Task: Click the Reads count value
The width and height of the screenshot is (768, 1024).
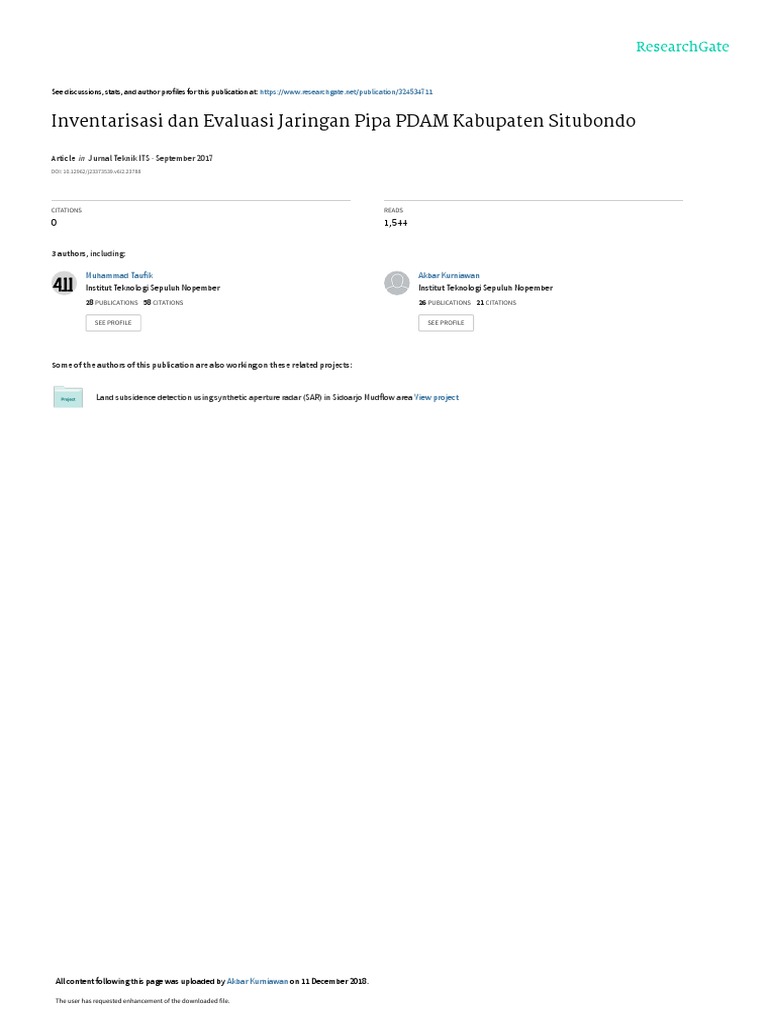Action: 396,223
